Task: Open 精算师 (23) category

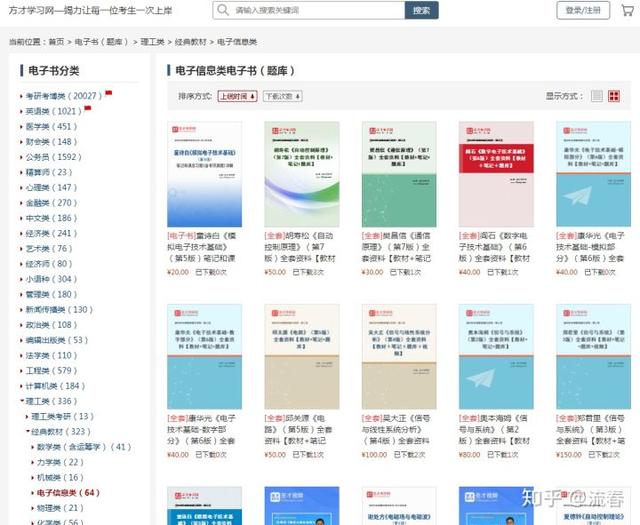Action: 49,172
